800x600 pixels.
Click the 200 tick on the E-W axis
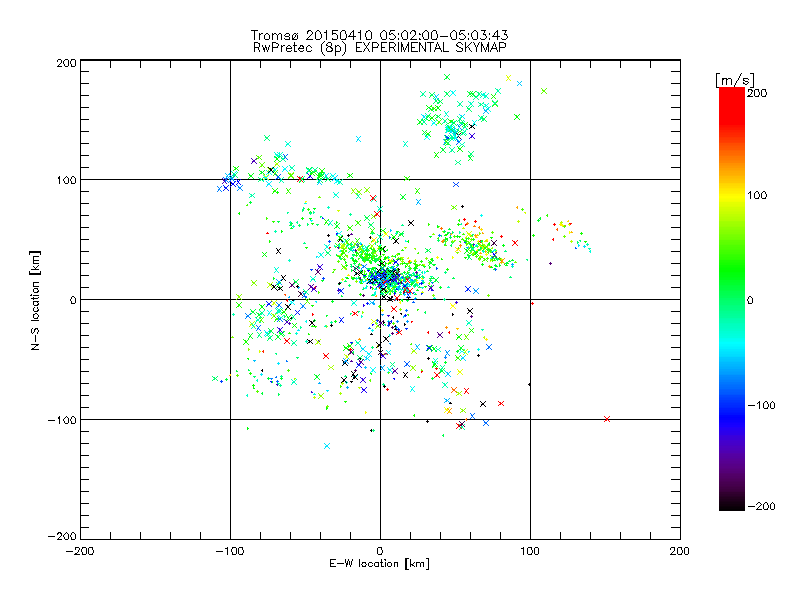pos(680,551)
